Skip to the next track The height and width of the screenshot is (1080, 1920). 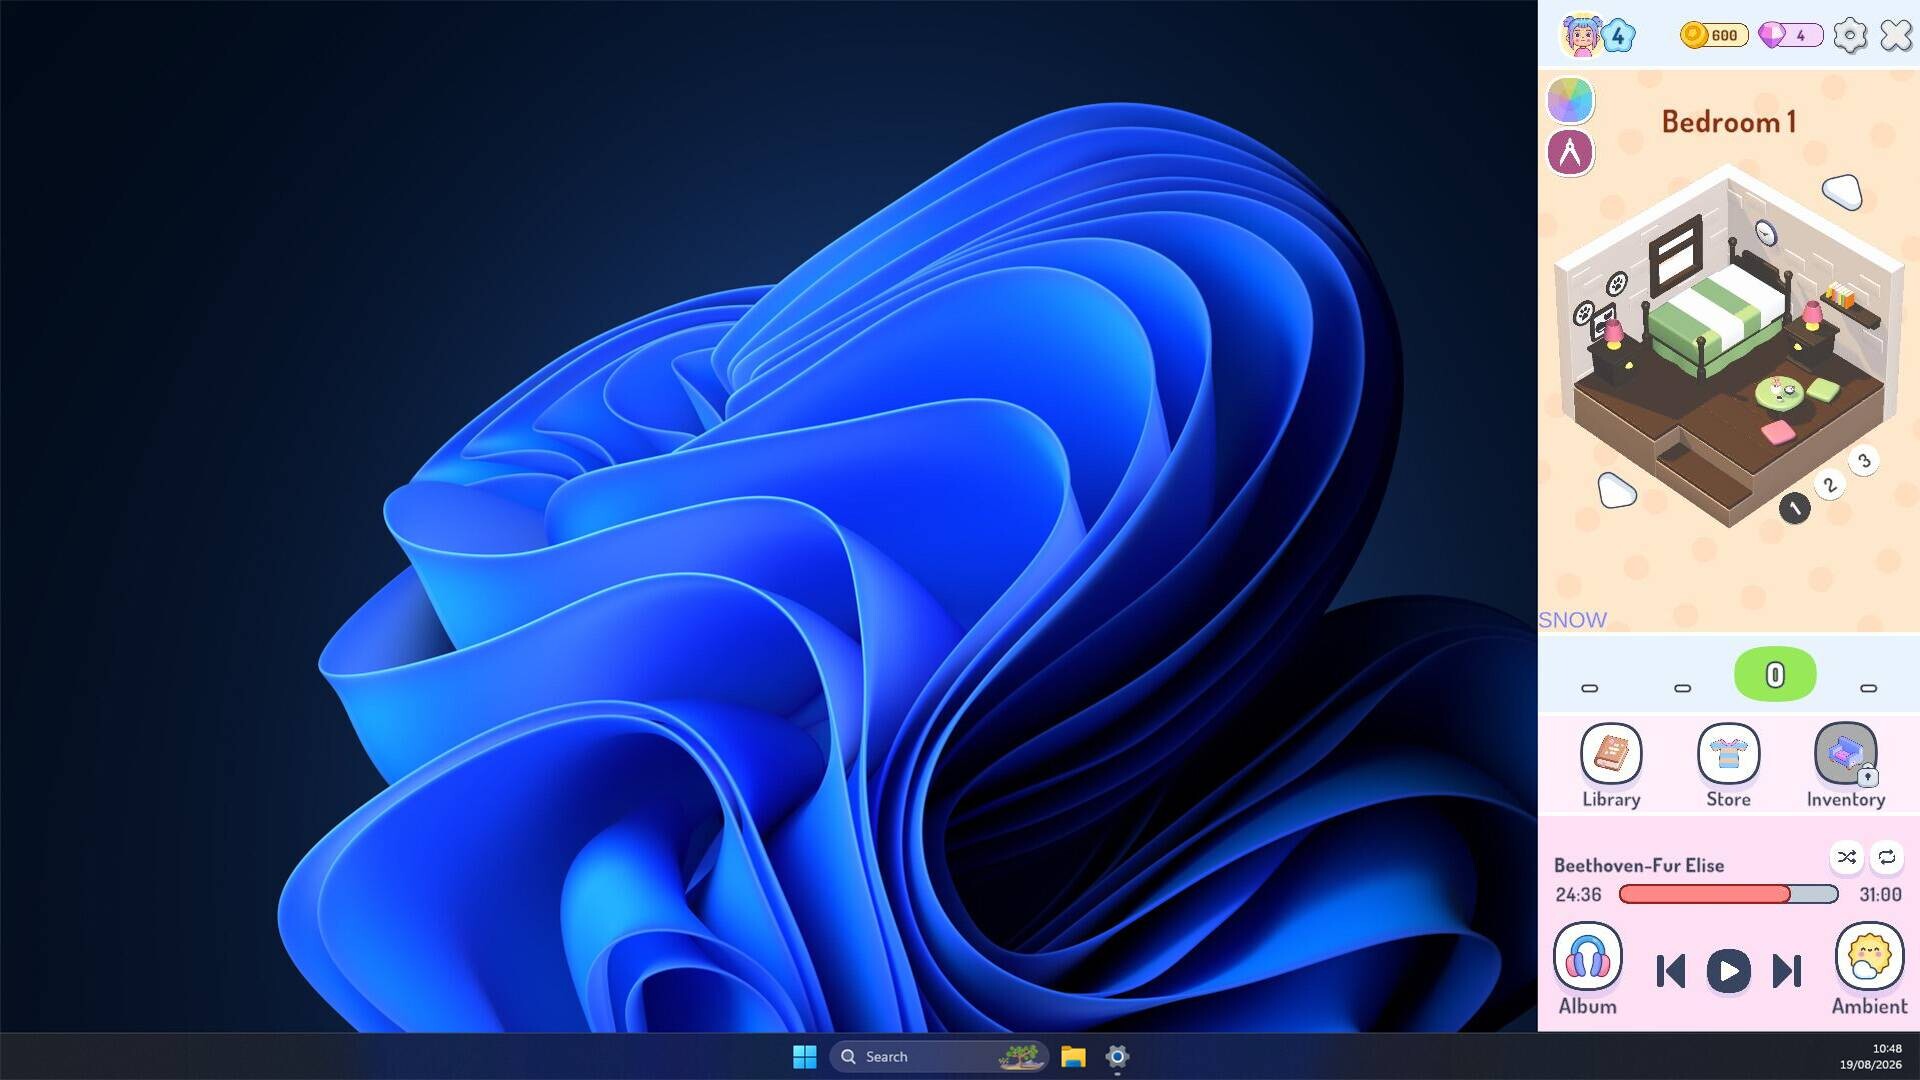coord(1787,971)
